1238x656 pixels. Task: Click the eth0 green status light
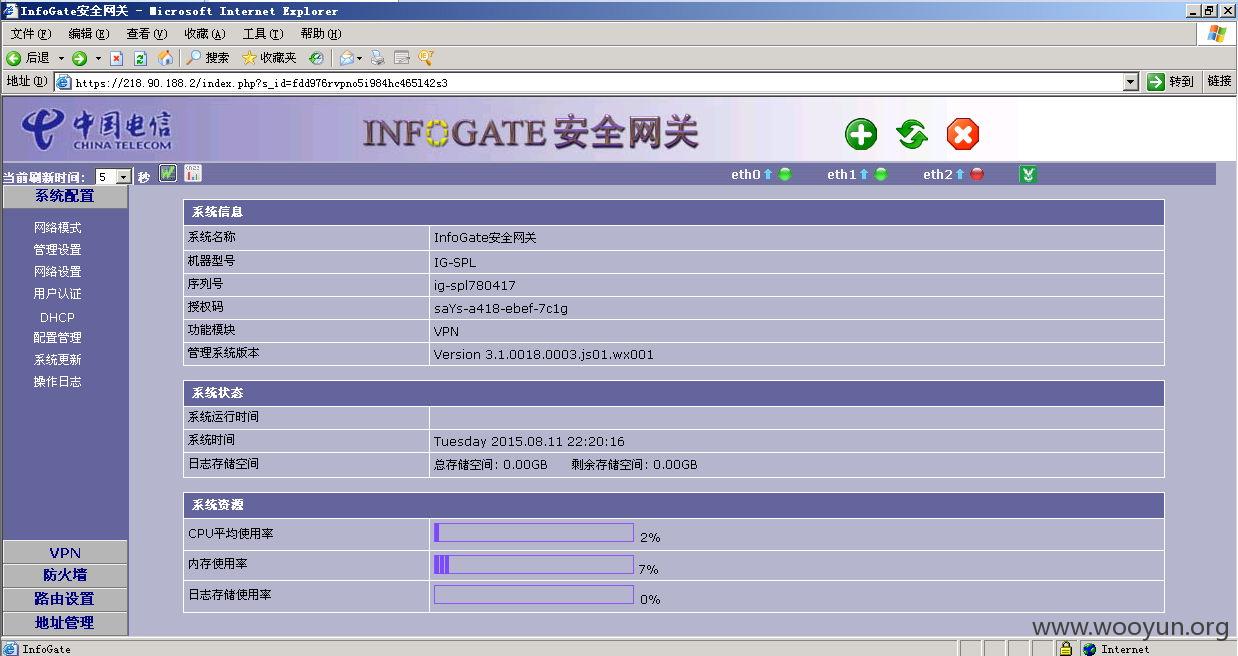[785, 174]
